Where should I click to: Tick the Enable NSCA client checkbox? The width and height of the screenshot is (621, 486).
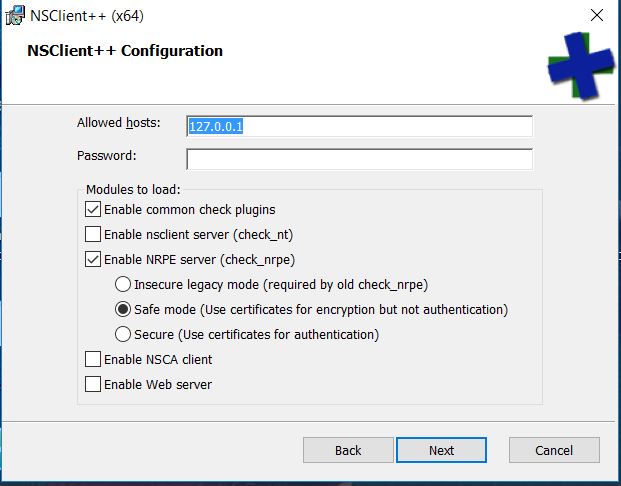click(x=93, y=359)
